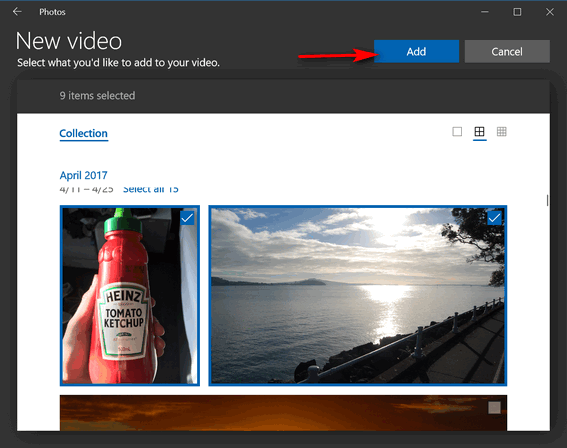Viewport: 567px width, 448px height.
Task: Click the April 2017 date link
Action: tap(84, 175)
